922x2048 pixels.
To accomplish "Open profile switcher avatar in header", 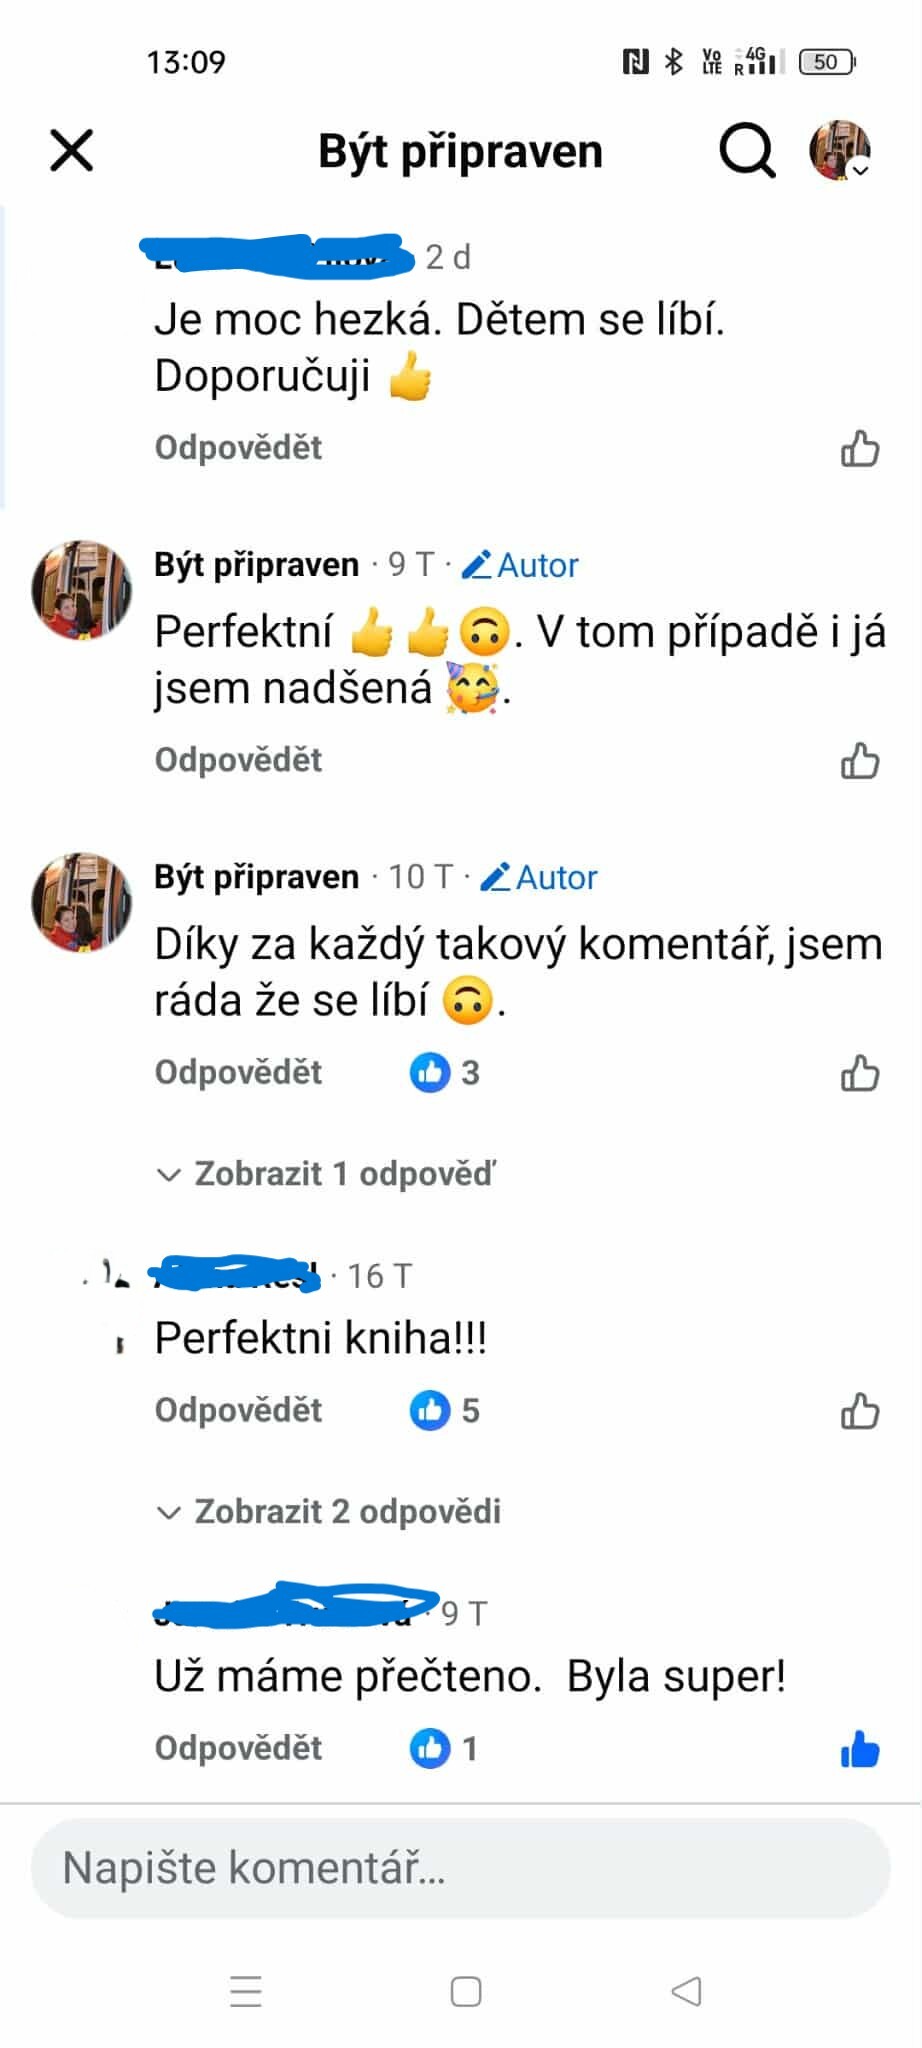I will click(839, 151).
